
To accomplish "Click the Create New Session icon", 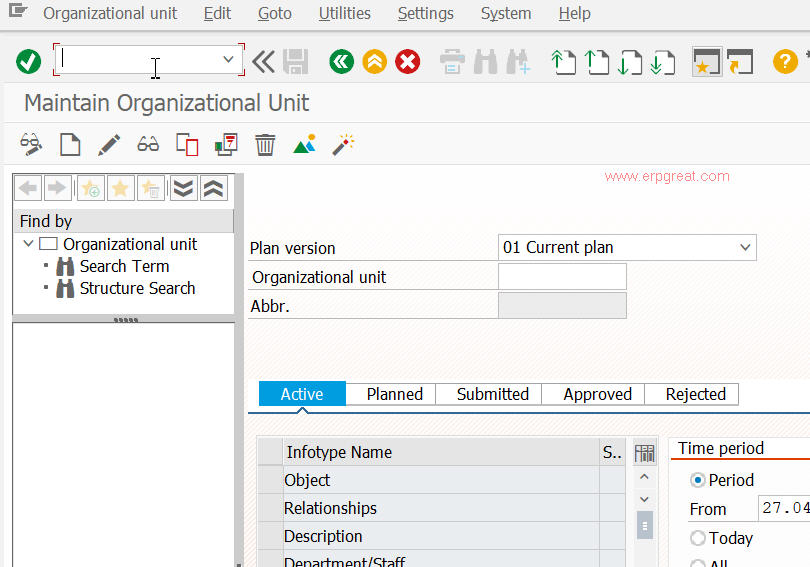I will (x=707, y=62).
